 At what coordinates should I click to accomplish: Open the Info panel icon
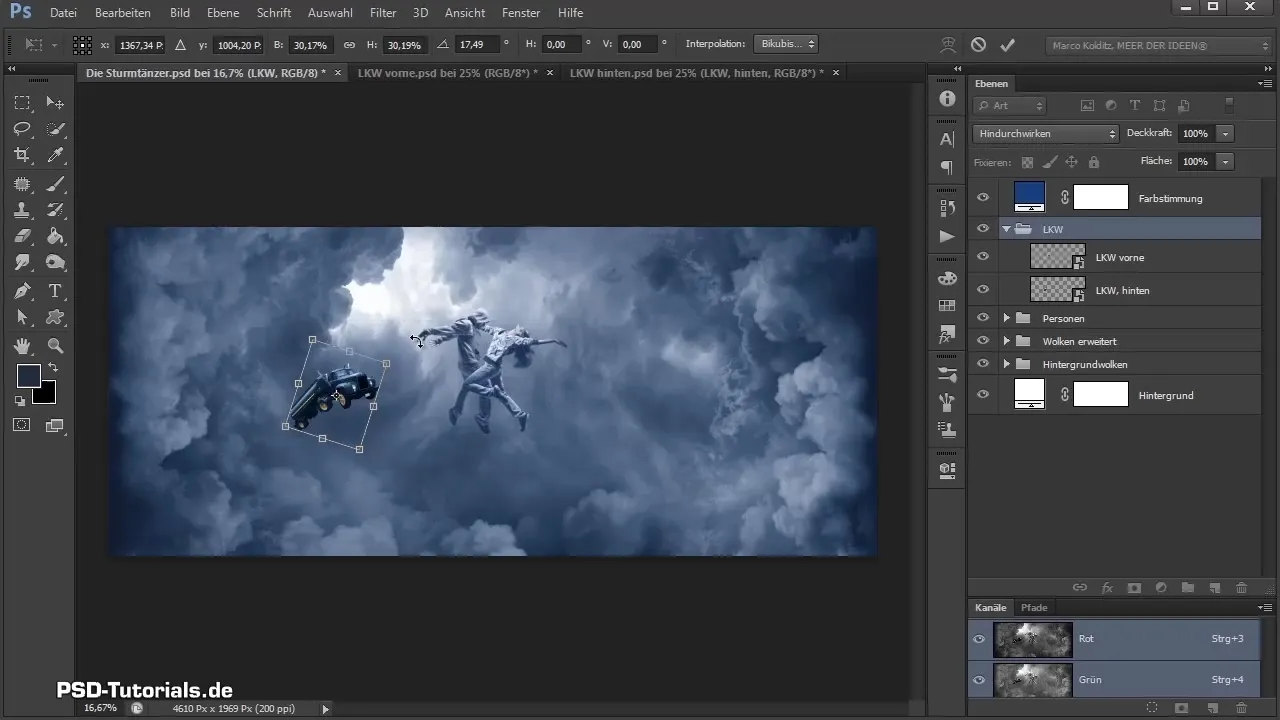point(947,99)
